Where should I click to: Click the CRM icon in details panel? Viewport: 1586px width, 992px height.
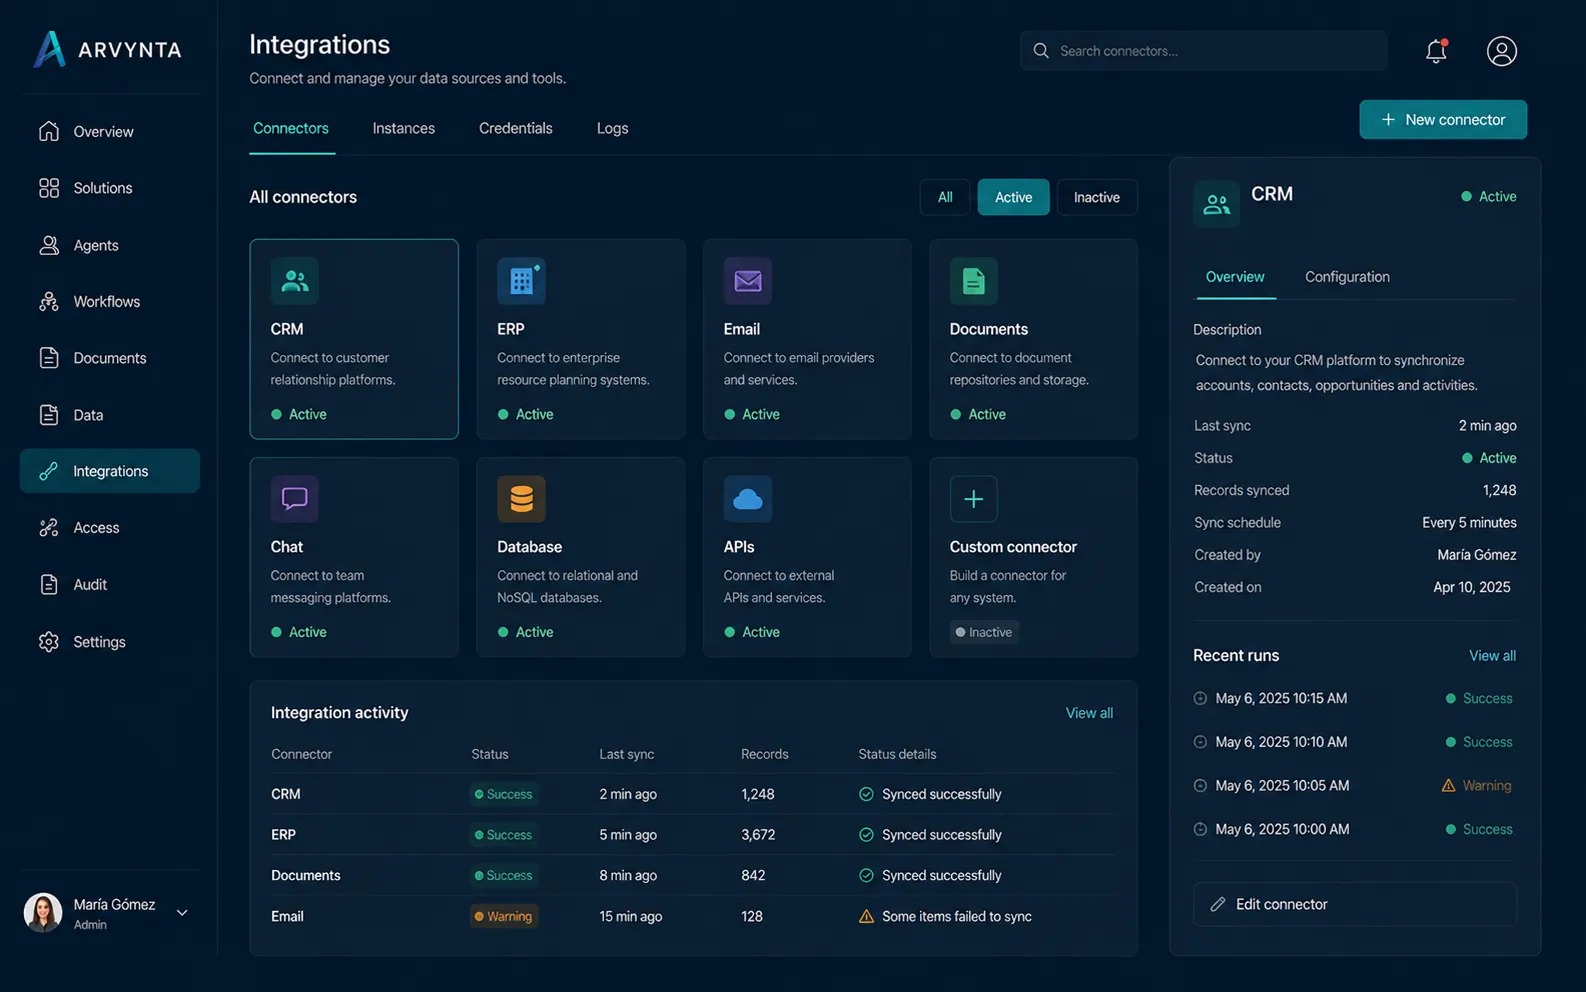[1216, 204]
